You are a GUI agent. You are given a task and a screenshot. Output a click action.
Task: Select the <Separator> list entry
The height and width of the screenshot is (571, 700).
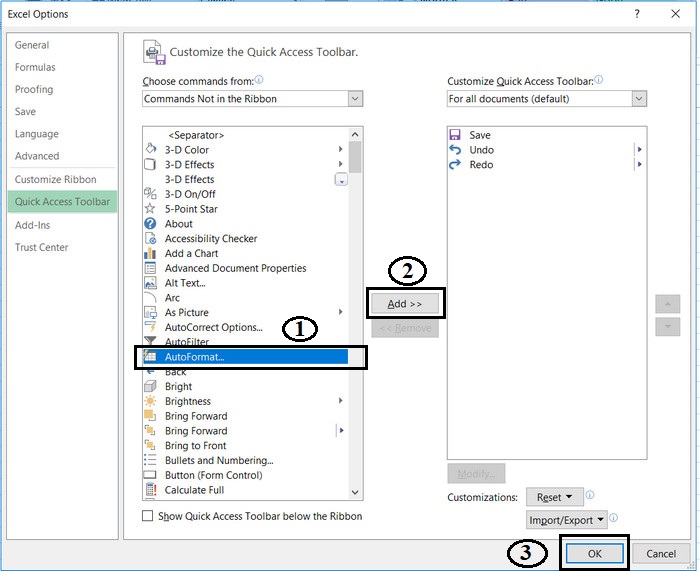[x=196, y=135]
